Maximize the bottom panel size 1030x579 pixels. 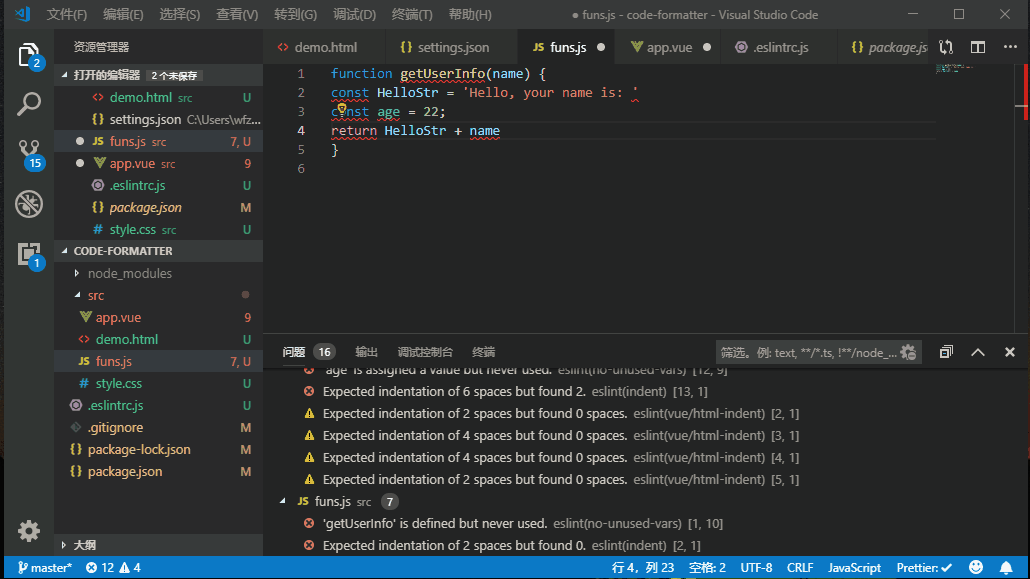point(978,352)
